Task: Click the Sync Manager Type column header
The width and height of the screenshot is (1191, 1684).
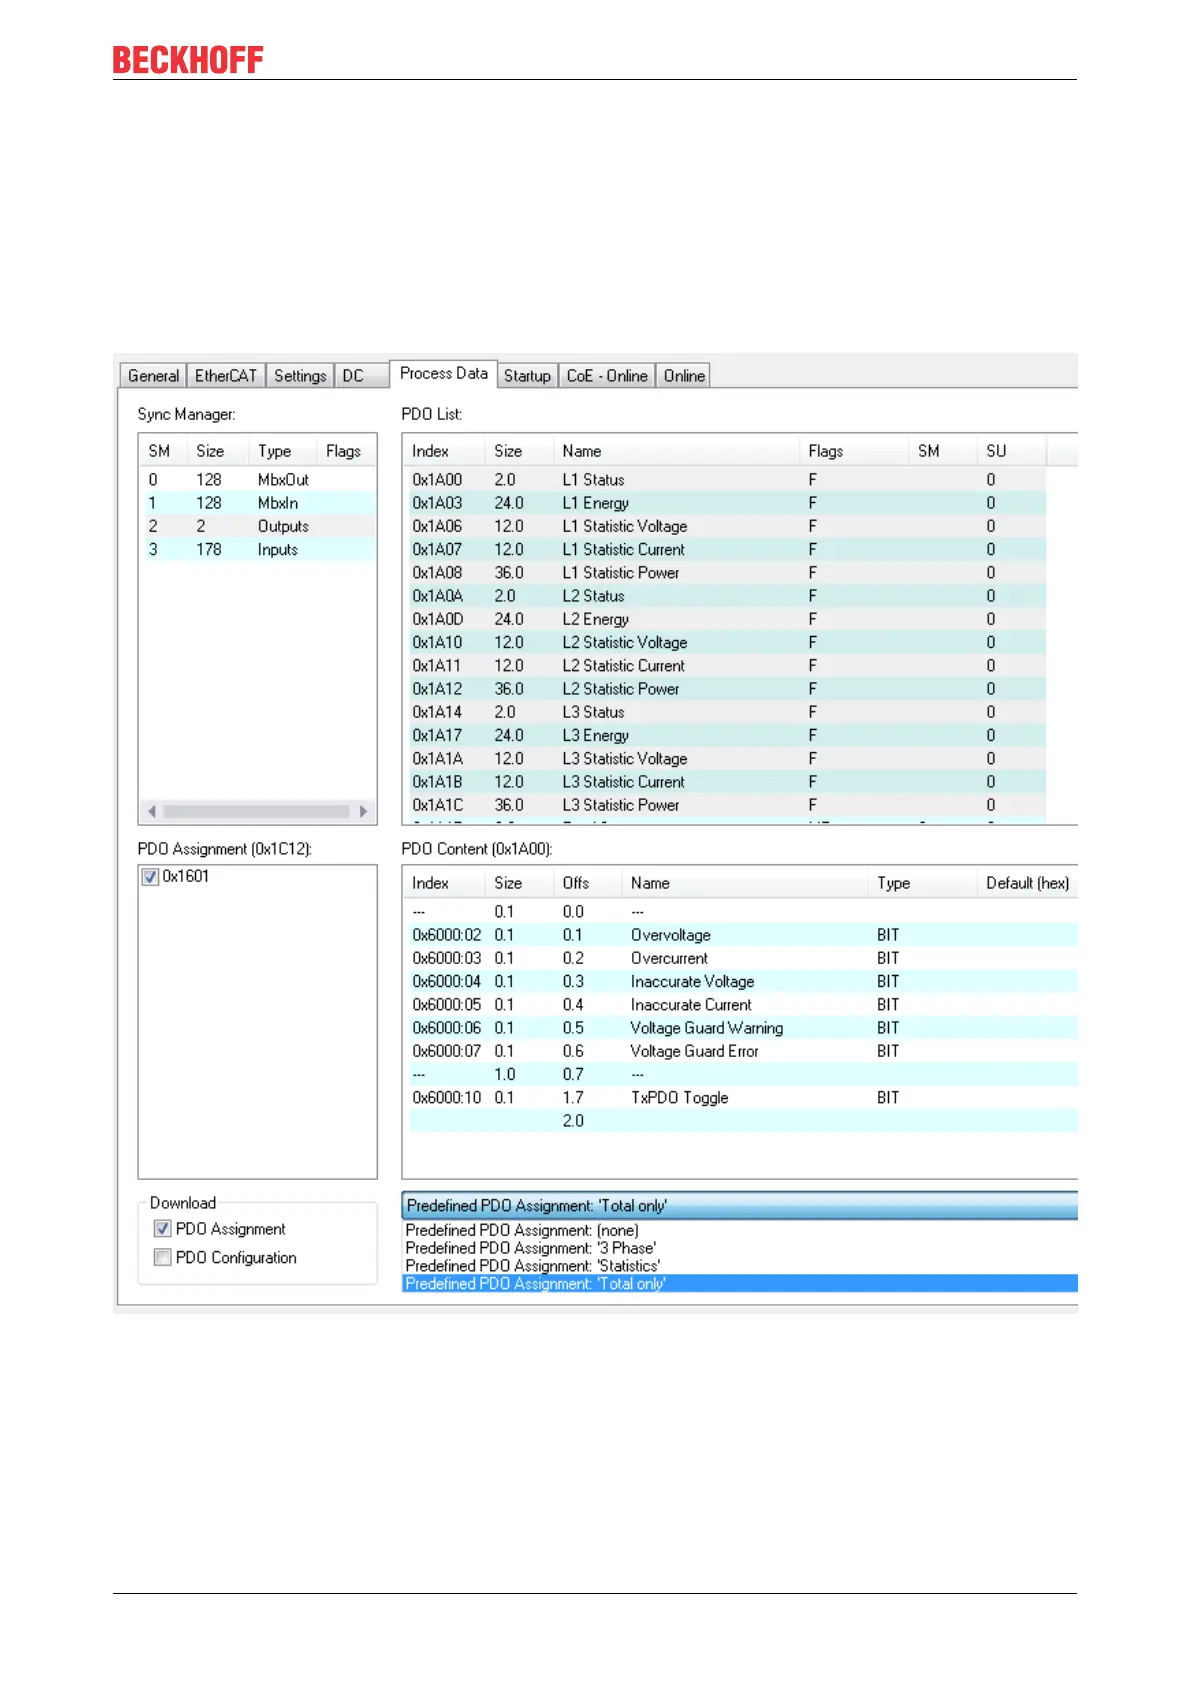Action: point(281,451)
